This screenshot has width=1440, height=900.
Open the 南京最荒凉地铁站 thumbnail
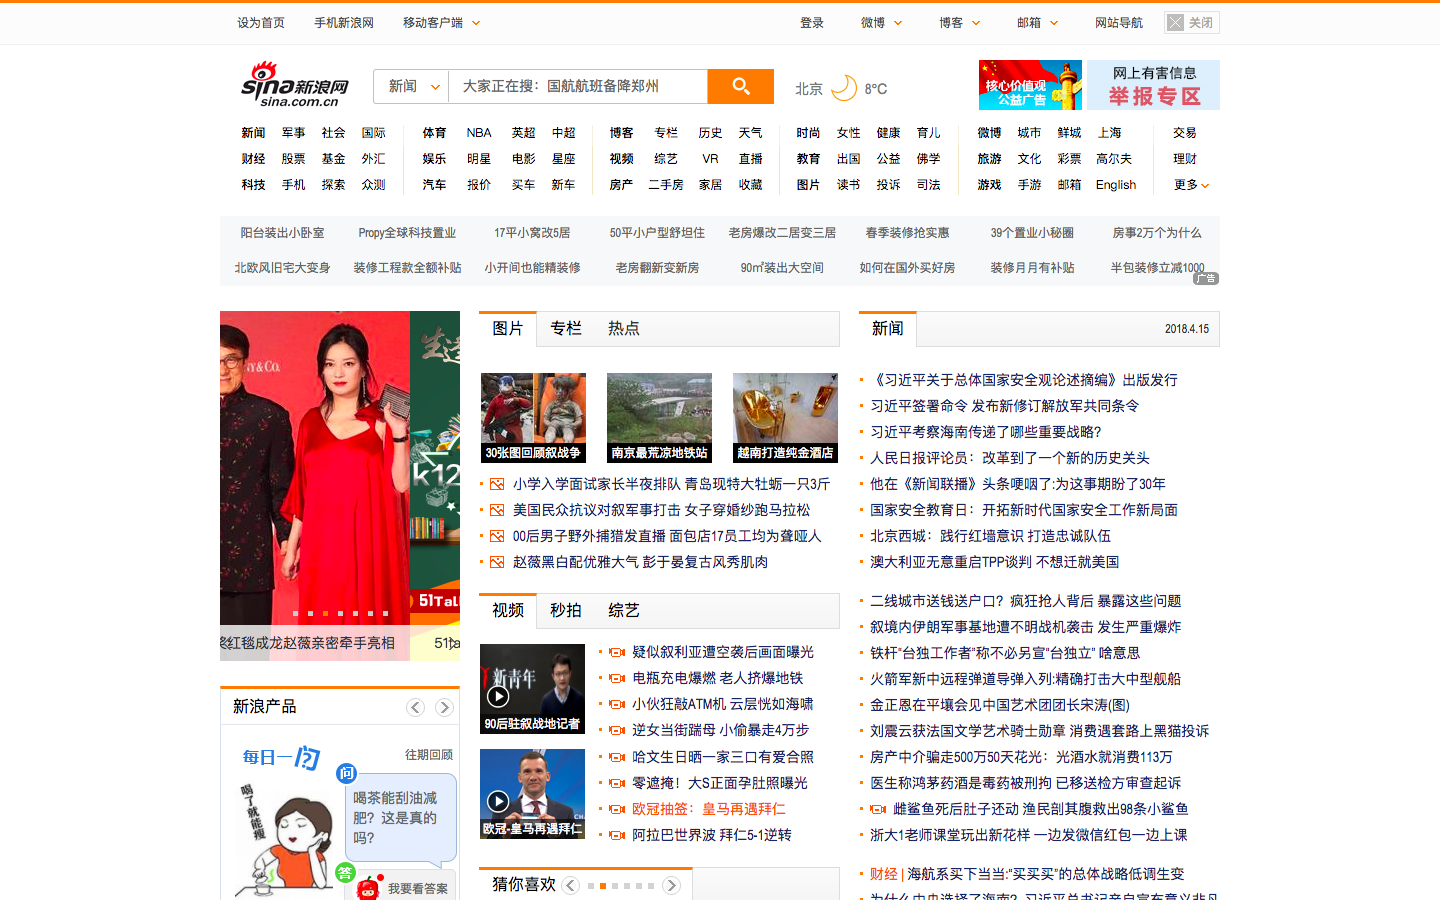pos(659,418)
